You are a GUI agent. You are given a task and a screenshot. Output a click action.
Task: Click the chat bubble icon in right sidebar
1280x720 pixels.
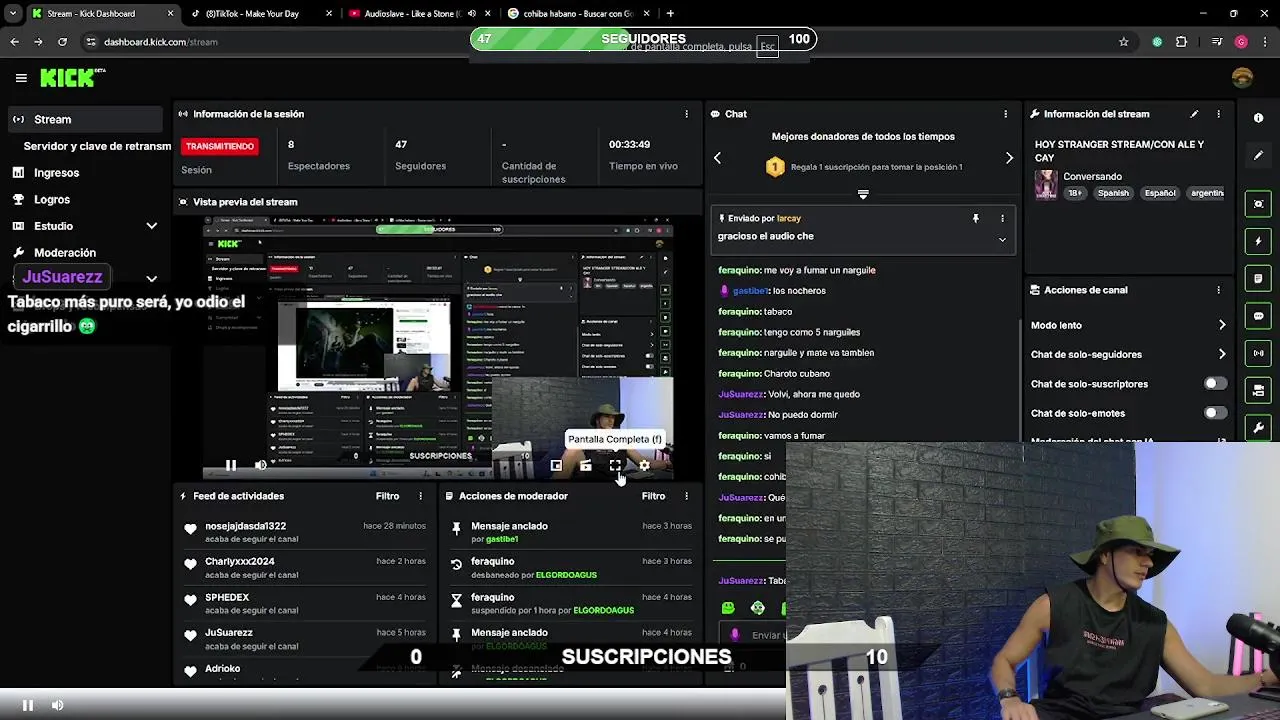1258,316
